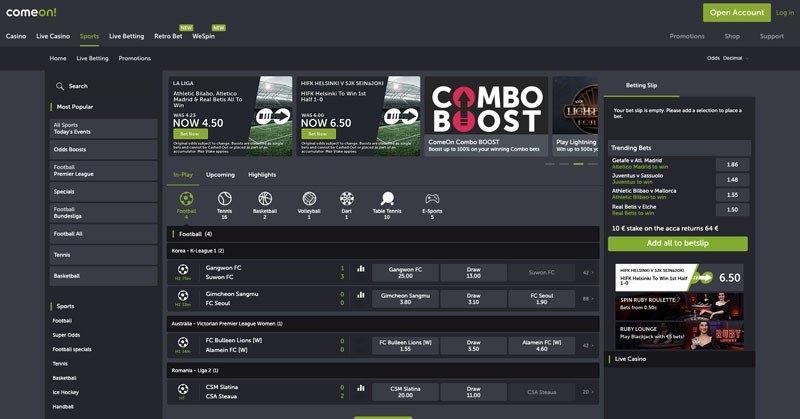
Task: Select the E-Sports gamepad icon
Action: (432, 199)
